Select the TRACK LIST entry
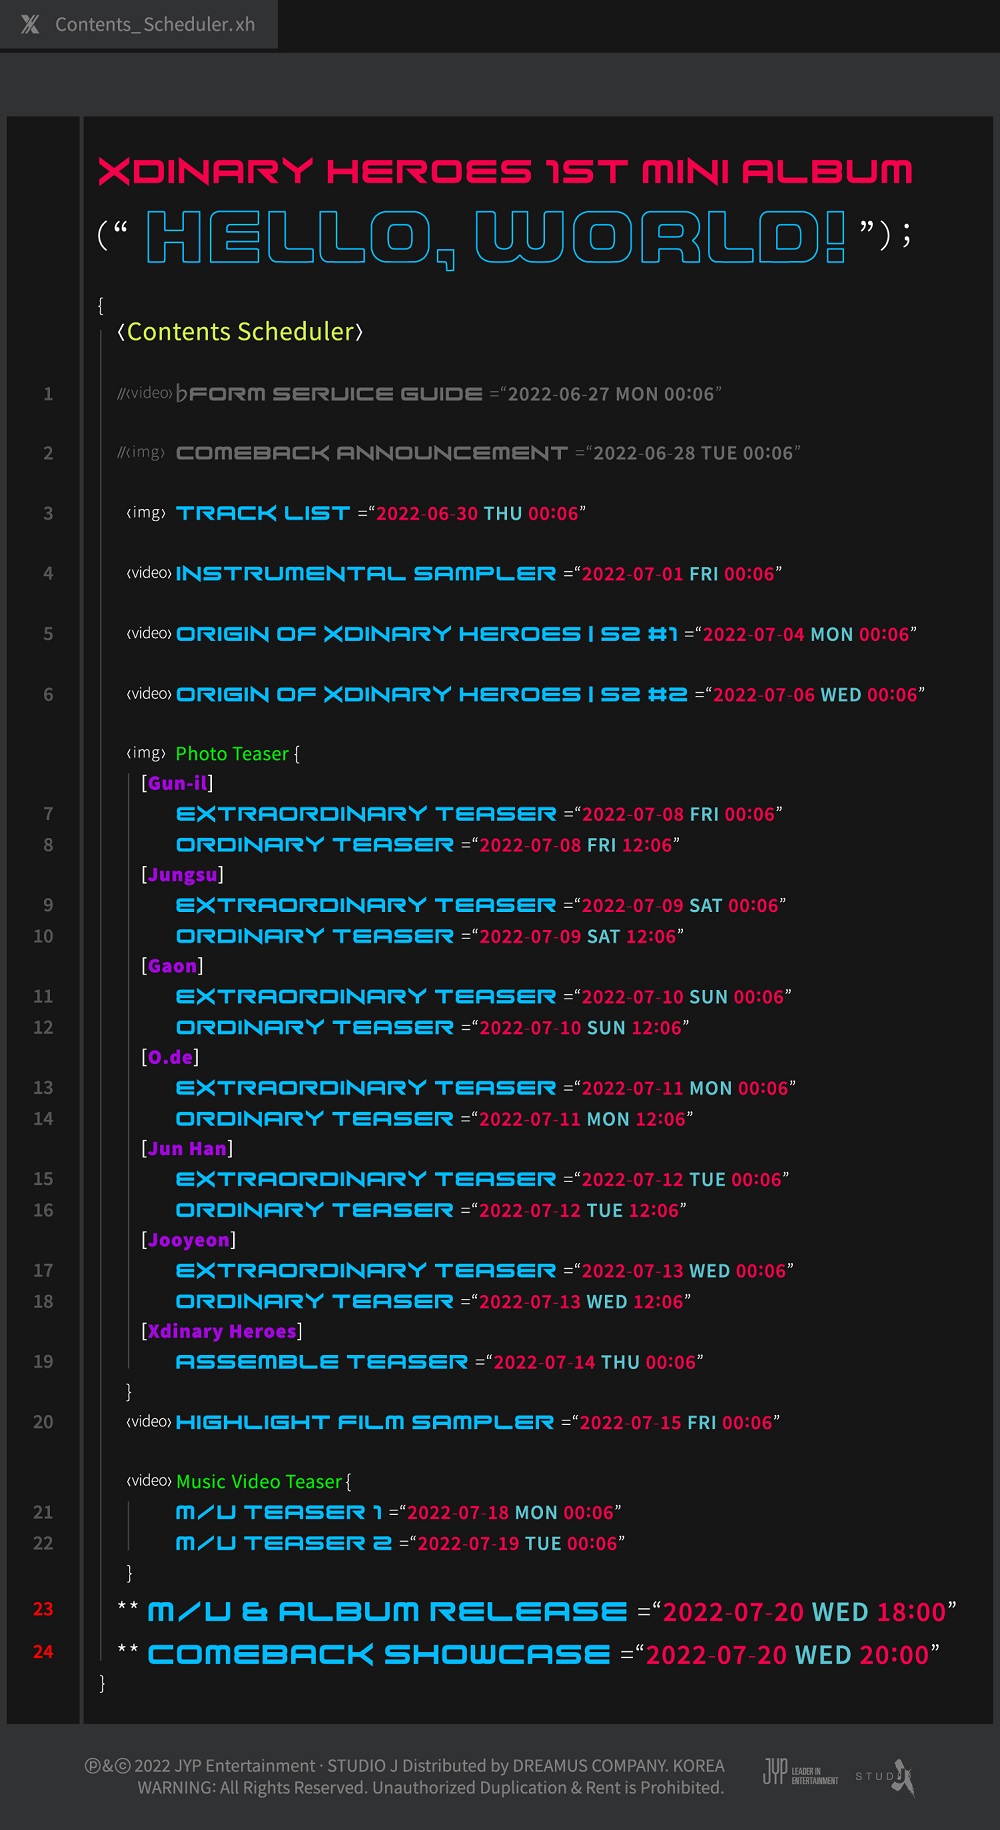This screenshot has height=1830, width=1000. tap(263, 513)
